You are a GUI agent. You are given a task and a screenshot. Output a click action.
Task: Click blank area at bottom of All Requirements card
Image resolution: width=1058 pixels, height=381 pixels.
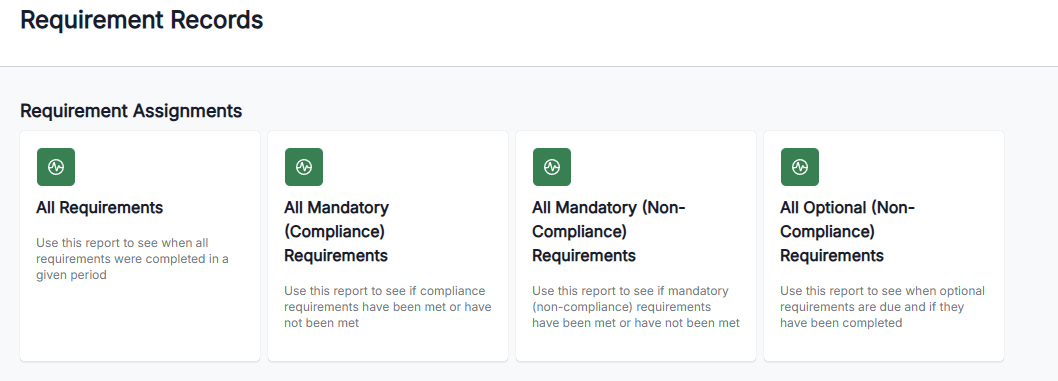pyautogui.click(x=140, y=324)
